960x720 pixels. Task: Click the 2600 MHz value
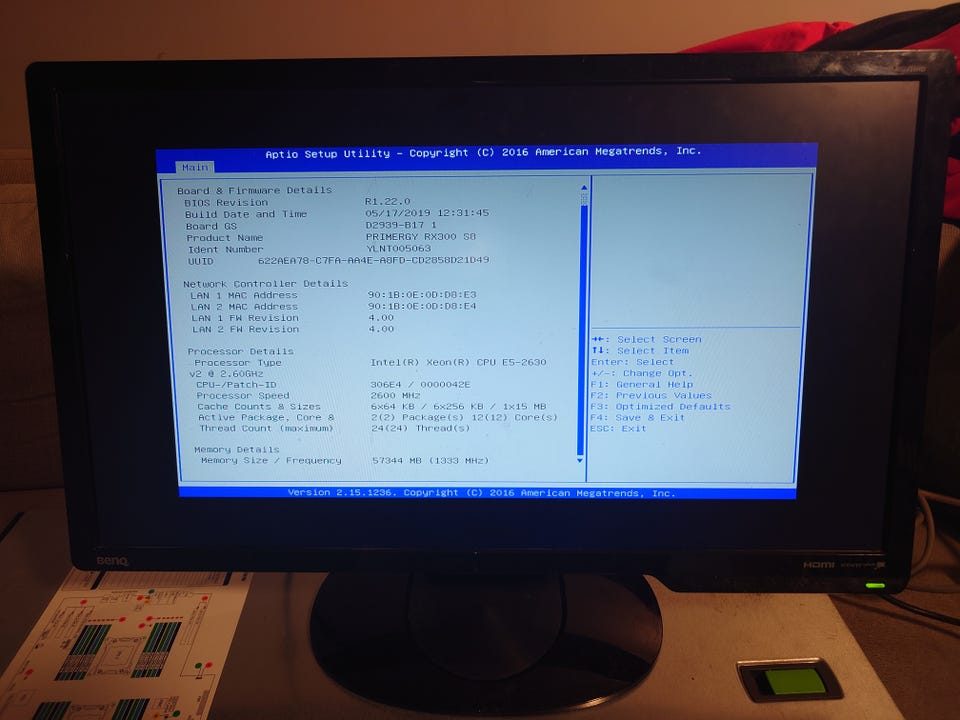coord(395,396)
